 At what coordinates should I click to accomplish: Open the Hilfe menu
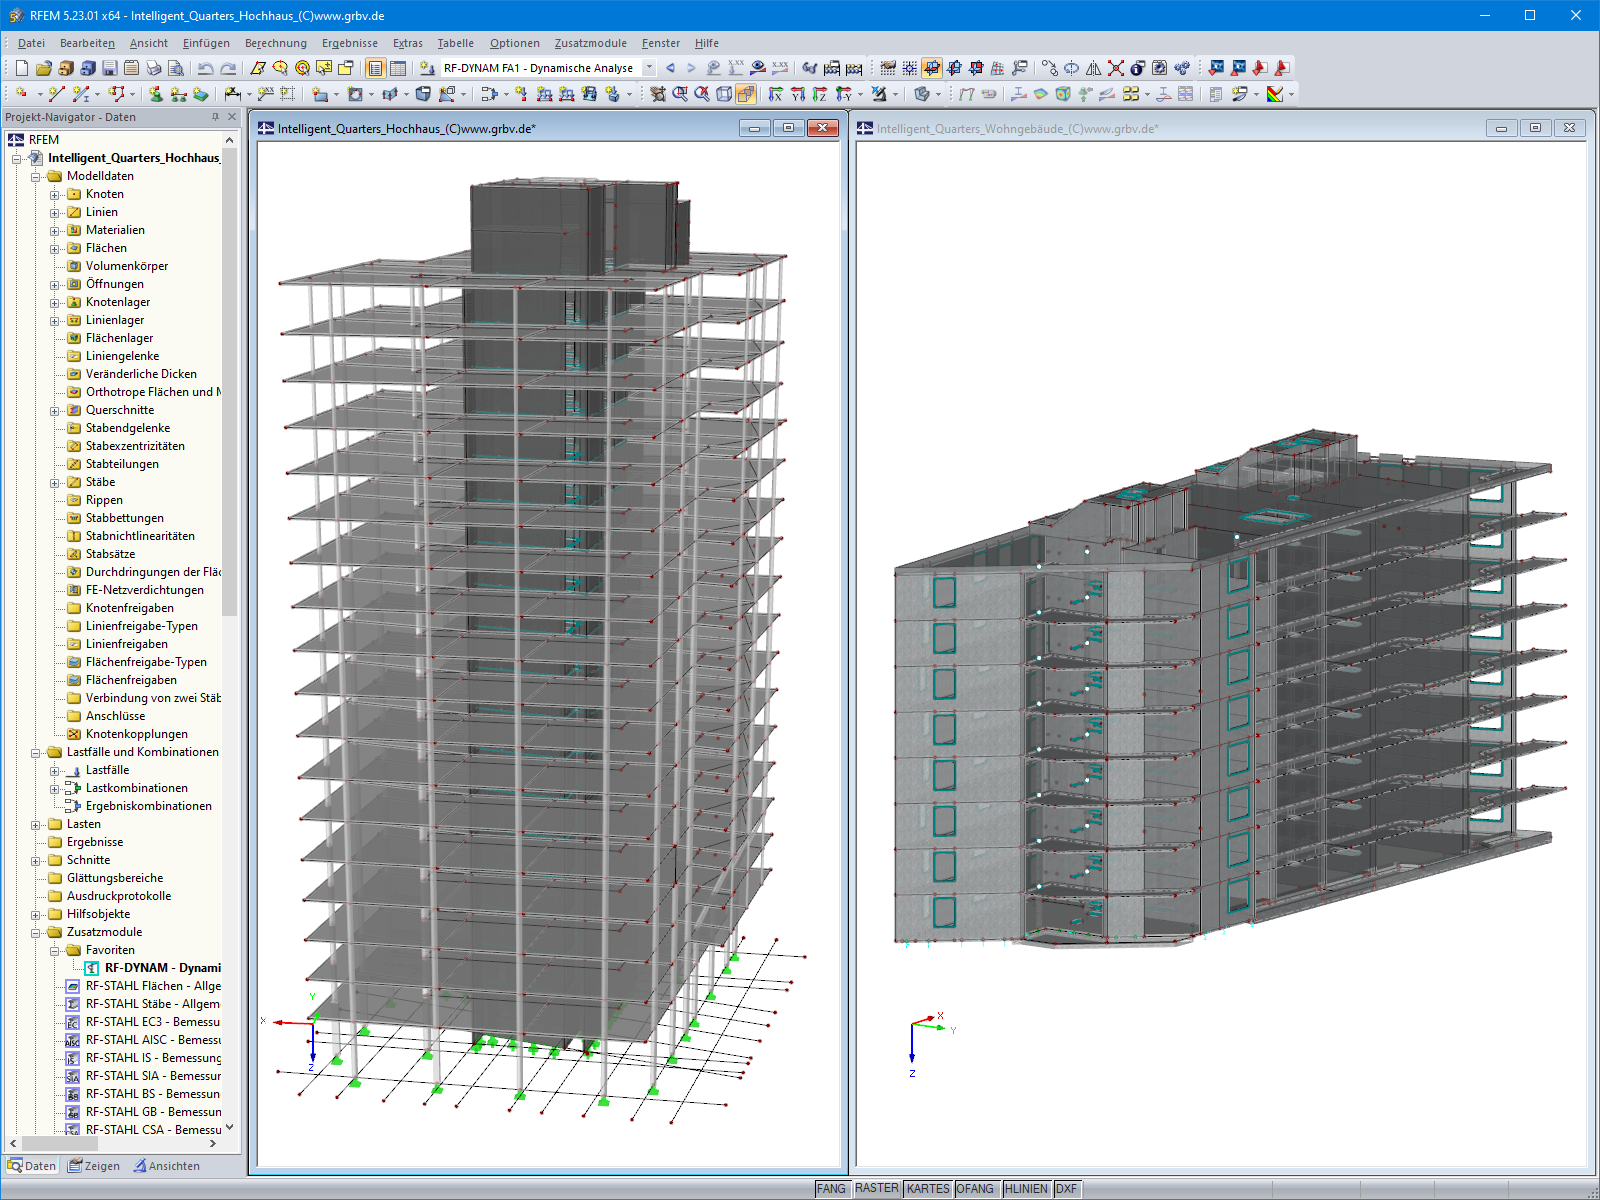(707, 43)
